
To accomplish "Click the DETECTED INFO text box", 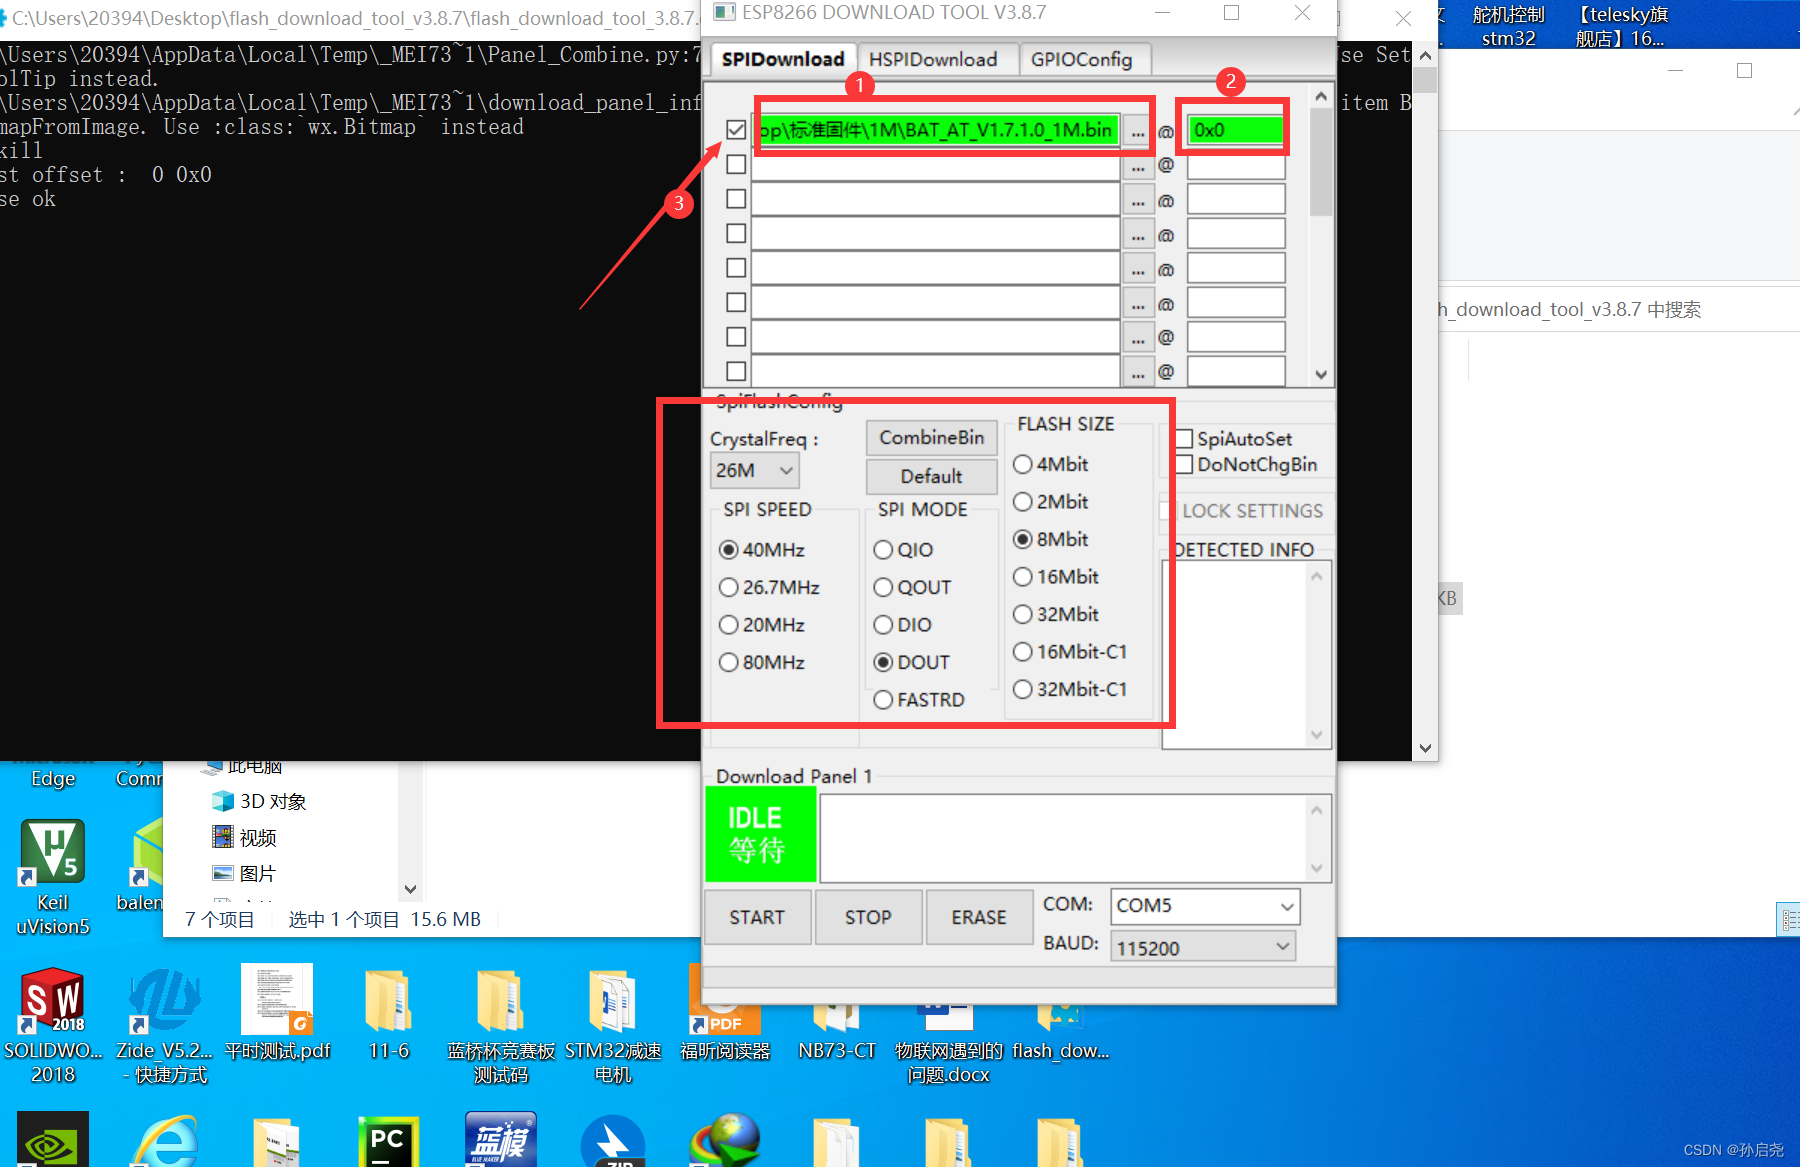I will pos(1236,654).
